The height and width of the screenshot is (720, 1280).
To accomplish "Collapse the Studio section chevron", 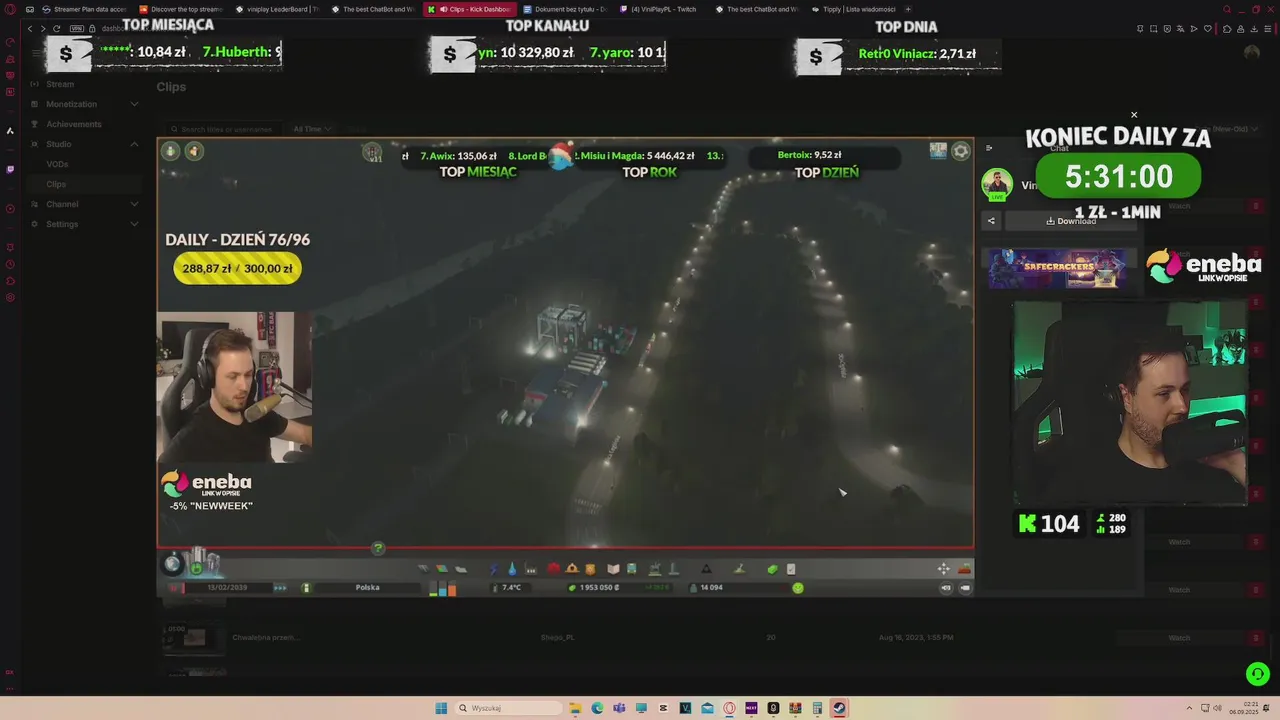I will pyautogui.click(x=135, y=144).
